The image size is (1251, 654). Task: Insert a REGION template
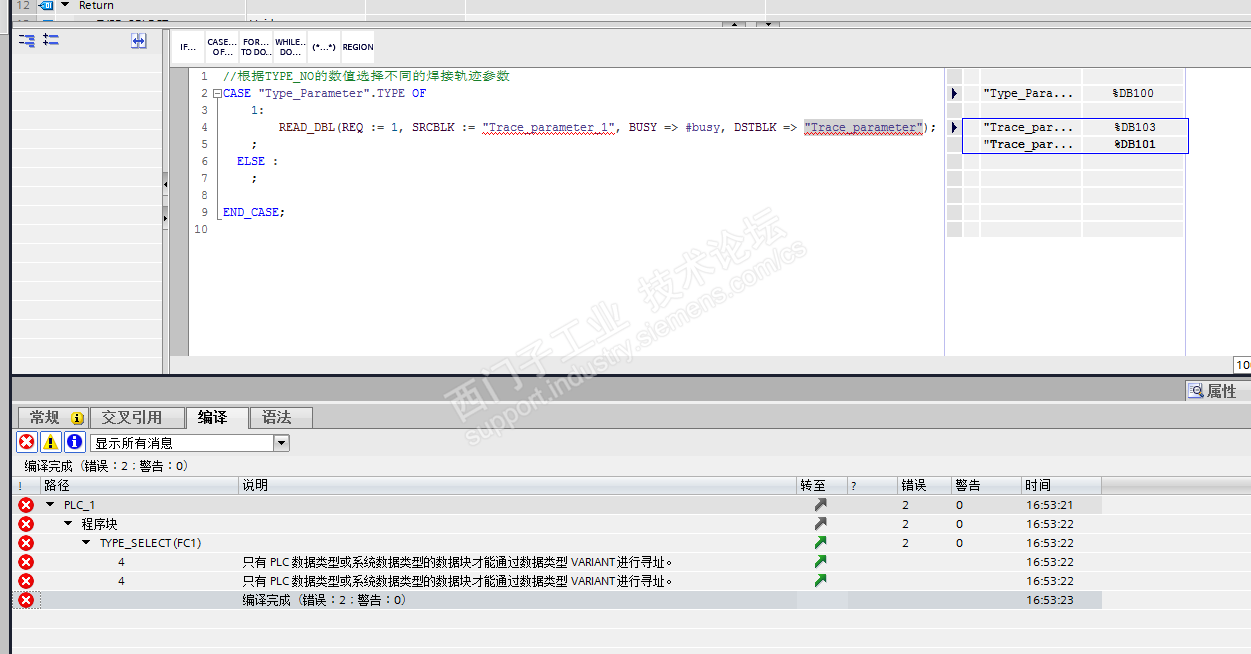pos(357,47)
